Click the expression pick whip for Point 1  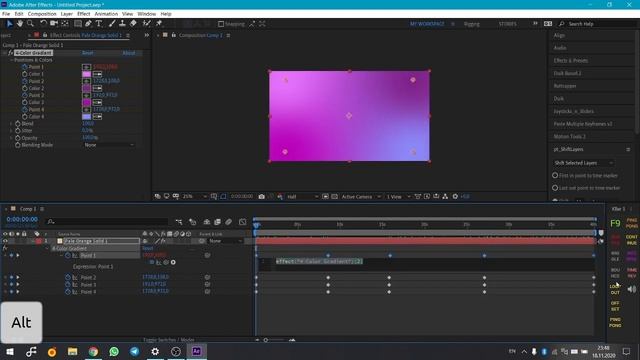tap(166, 262)
